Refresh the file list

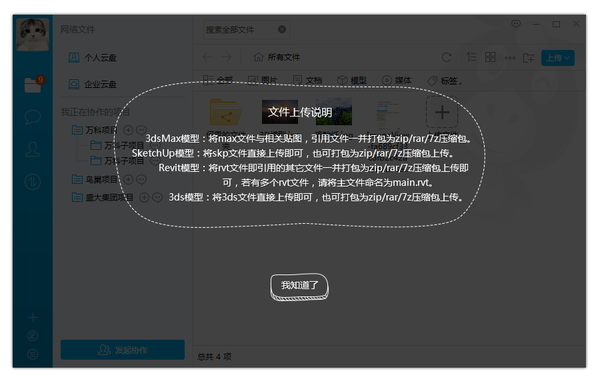pyautogui.click(x=447, y=58)
